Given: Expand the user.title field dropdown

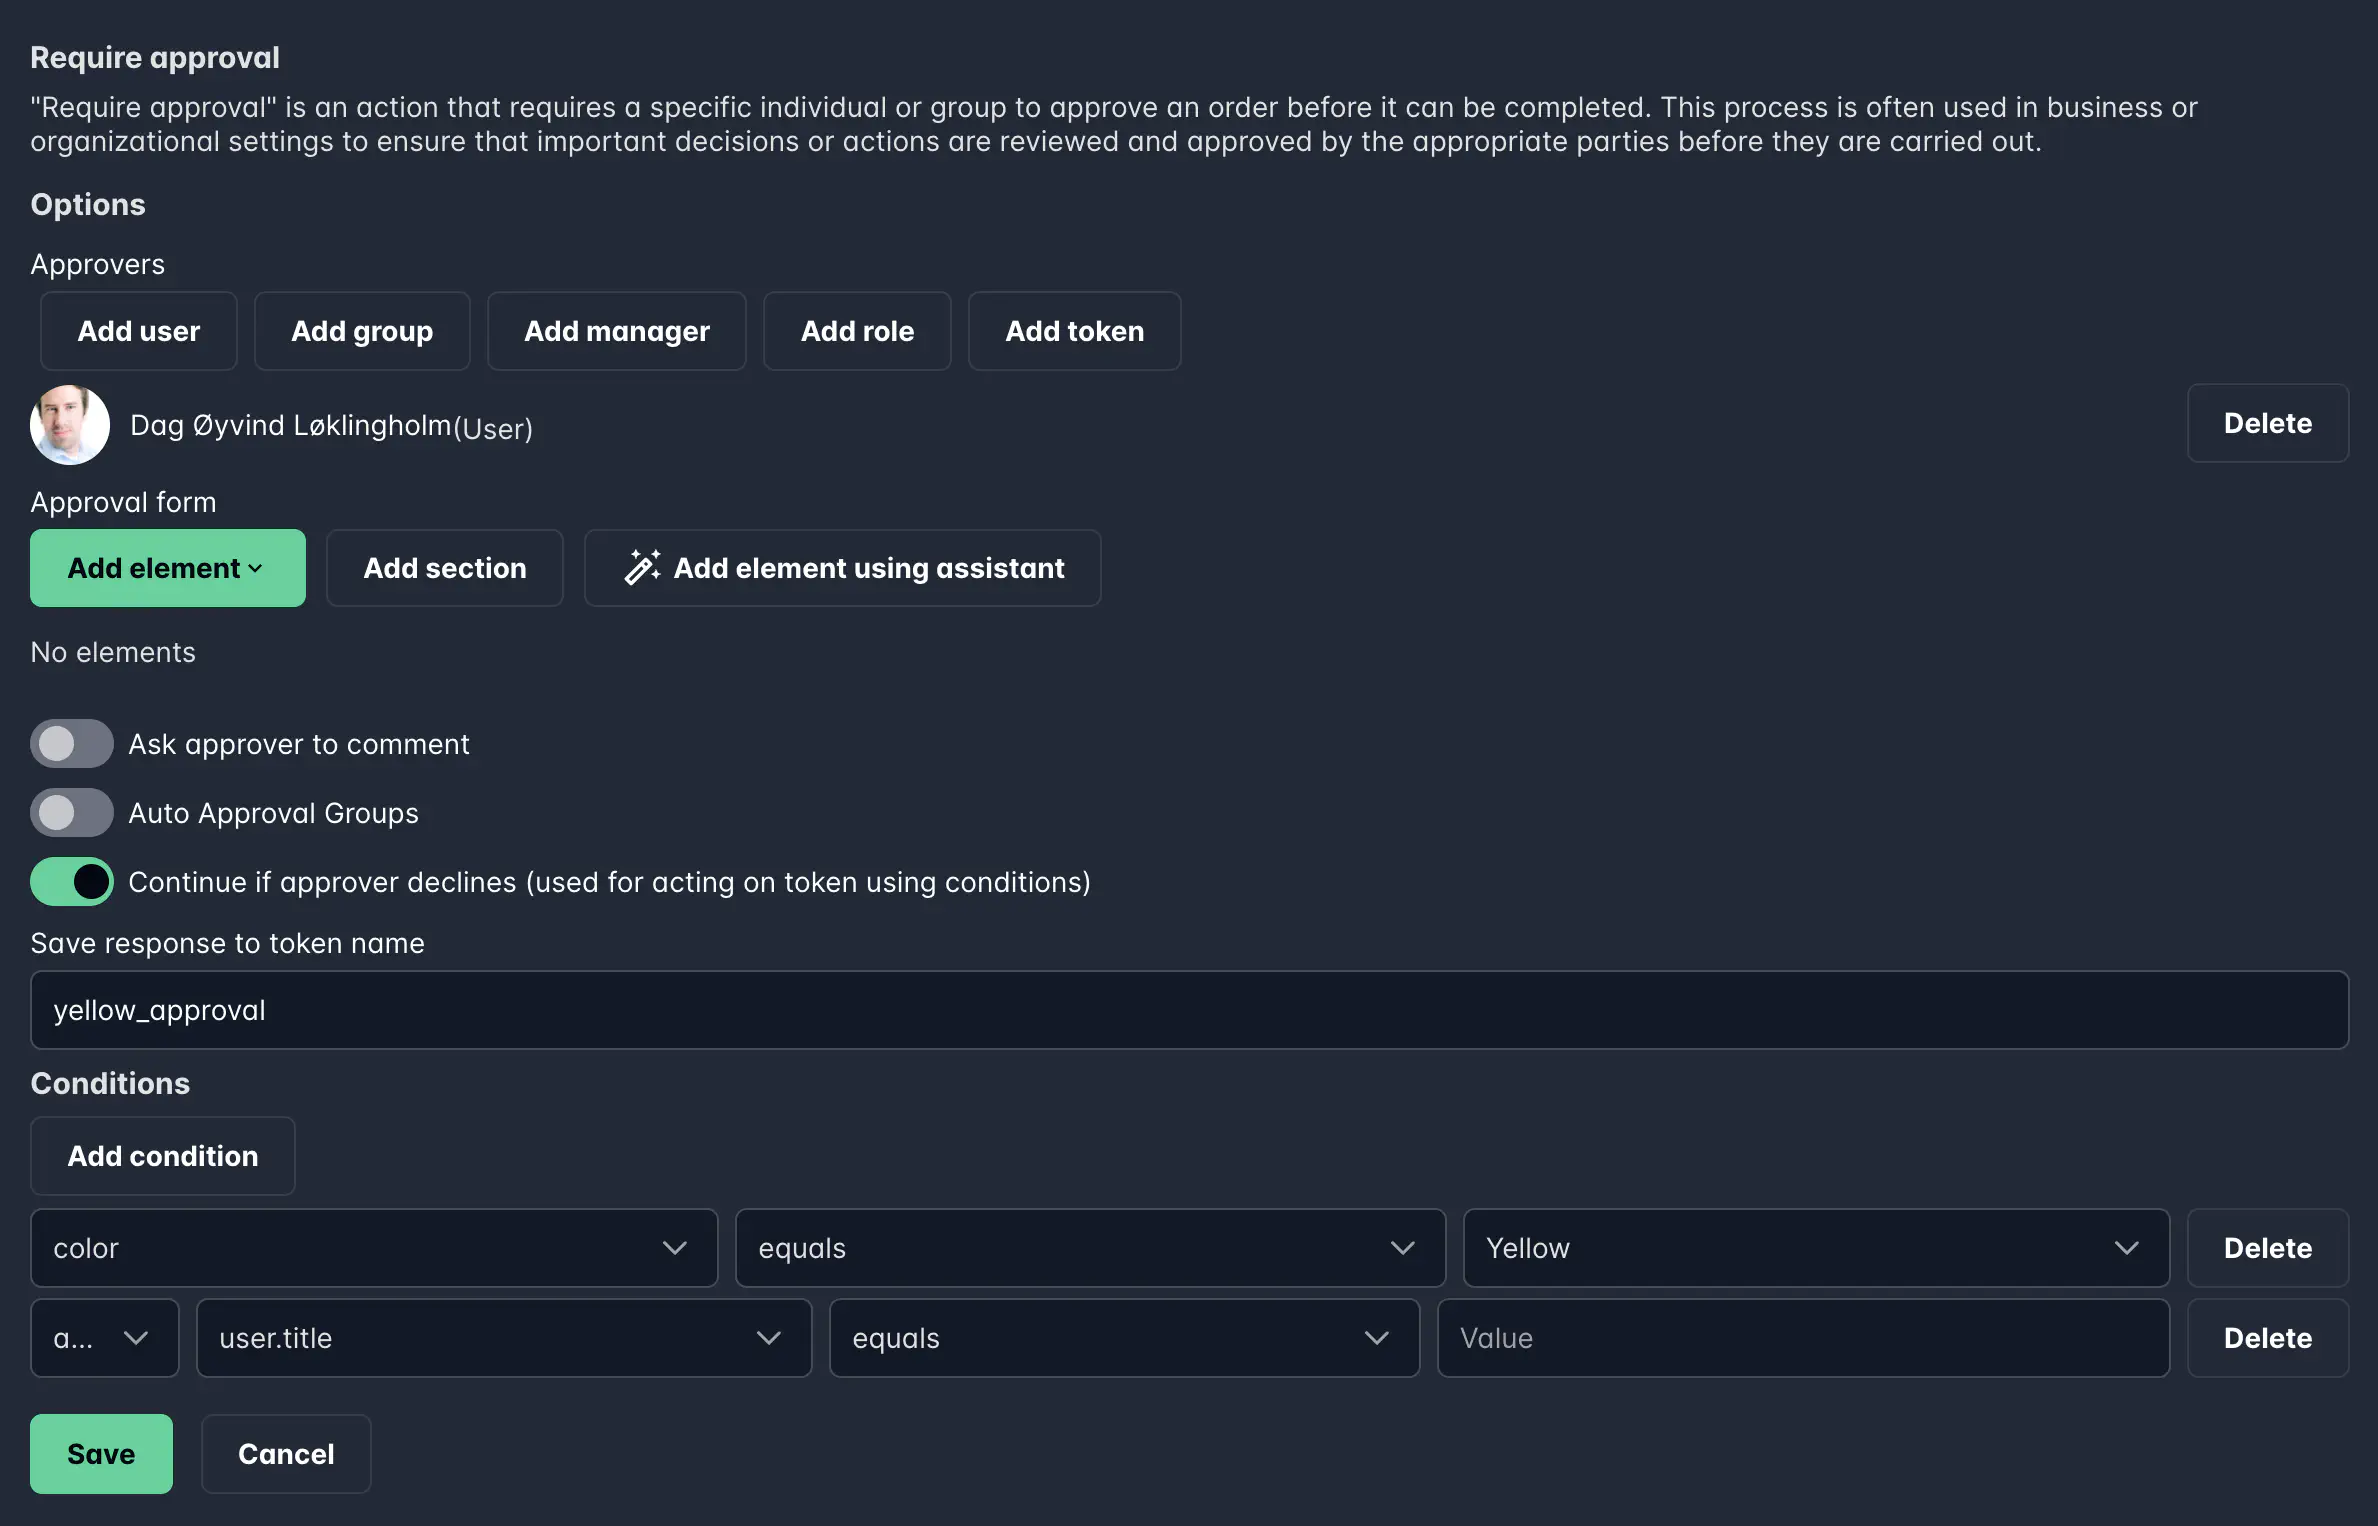Looking at the screenshot, I should 503,1337.
